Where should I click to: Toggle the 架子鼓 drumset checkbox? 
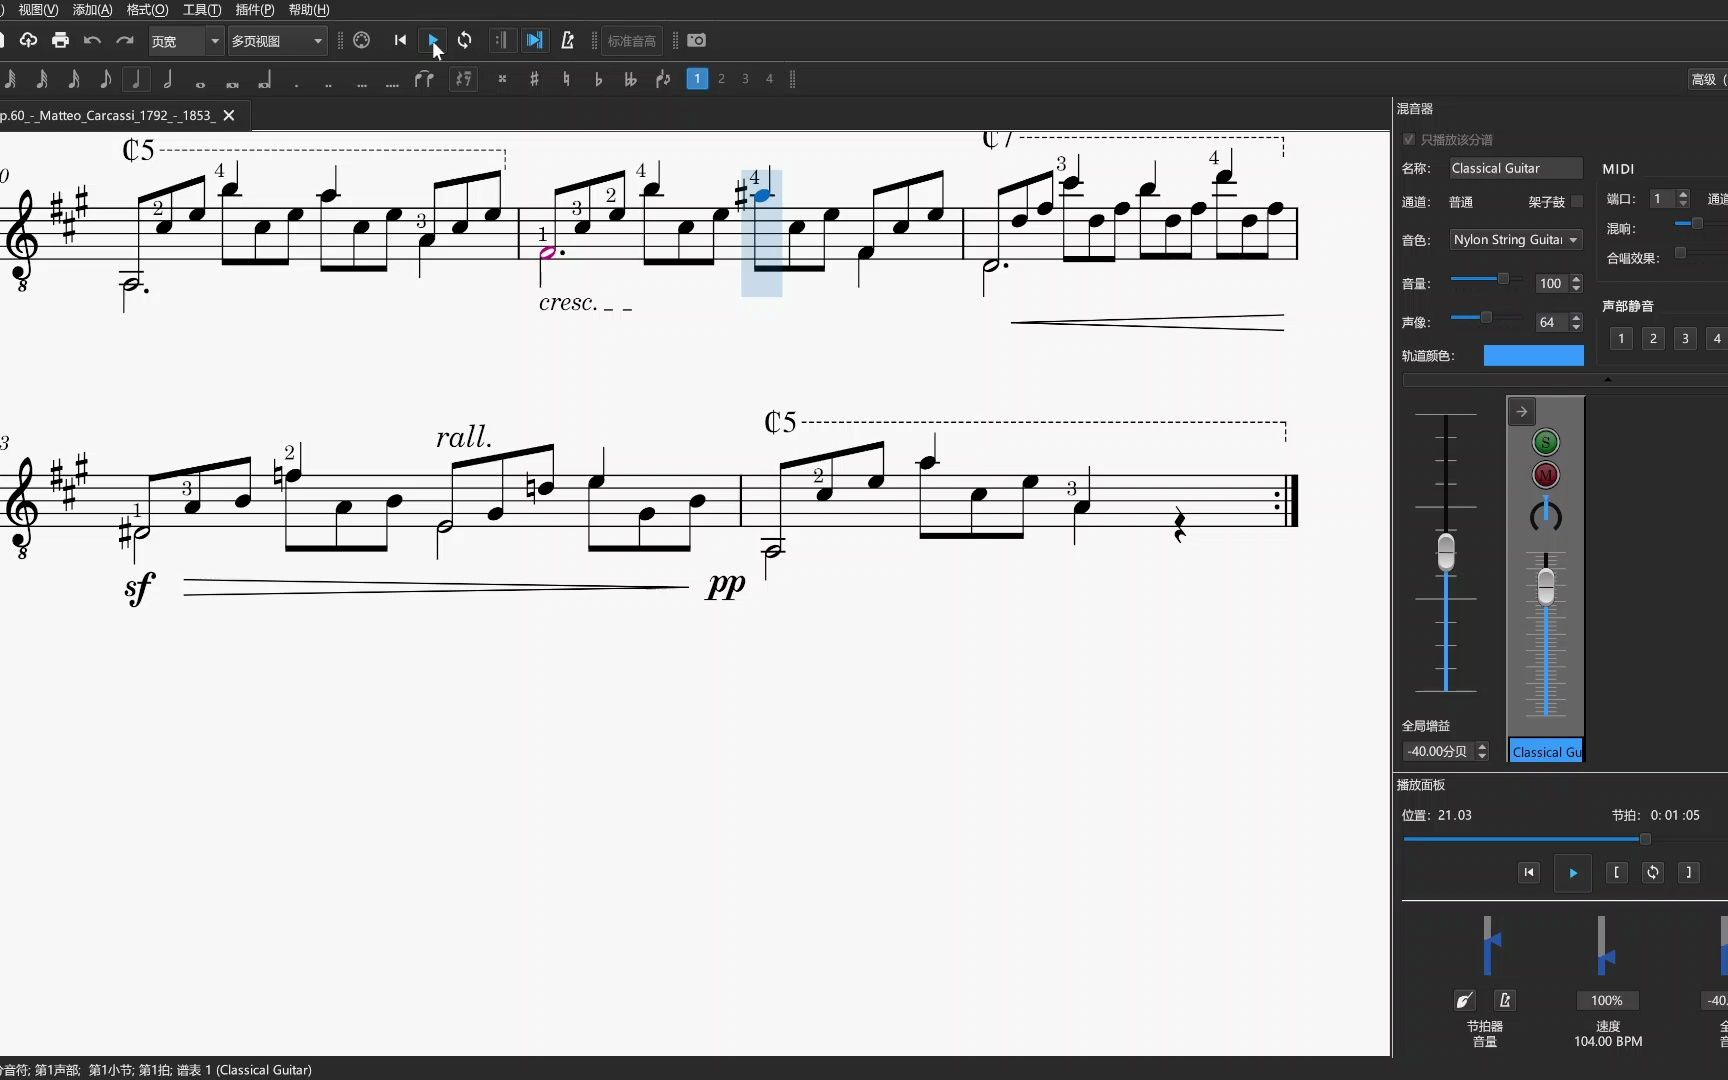(x=1577, y=201)
